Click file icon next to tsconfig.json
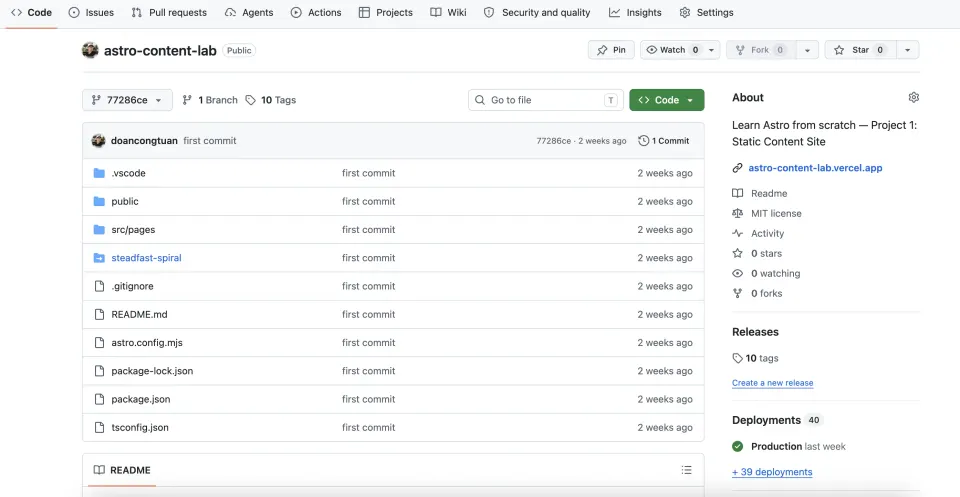Viewport: 960px width, 497px height. point(99,427)
